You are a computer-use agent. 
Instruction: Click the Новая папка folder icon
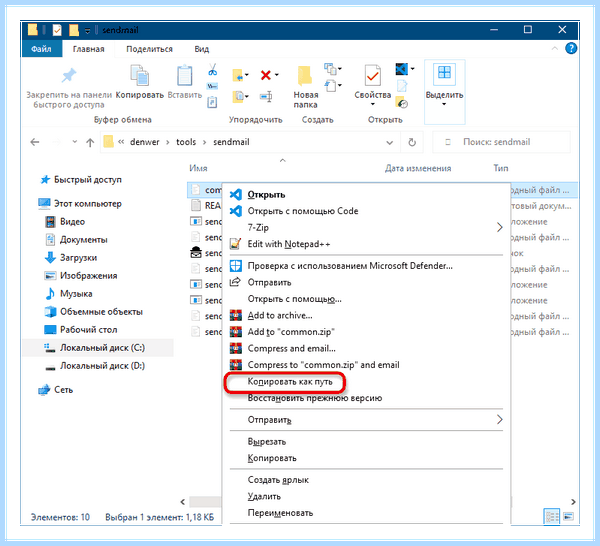(x=305, y=75)
